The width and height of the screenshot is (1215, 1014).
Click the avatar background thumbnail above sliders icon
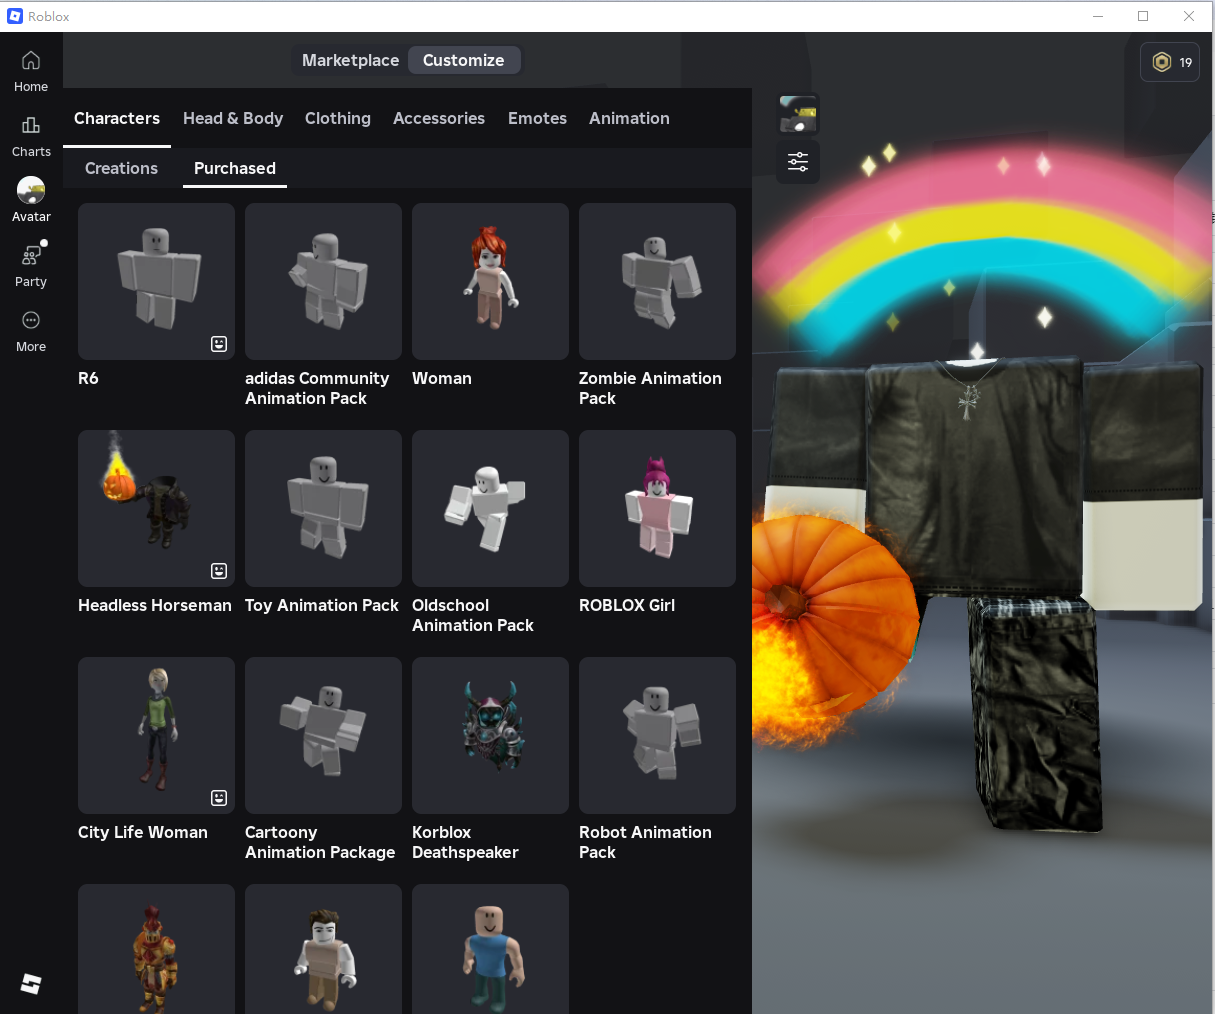(x=798, y=114)
